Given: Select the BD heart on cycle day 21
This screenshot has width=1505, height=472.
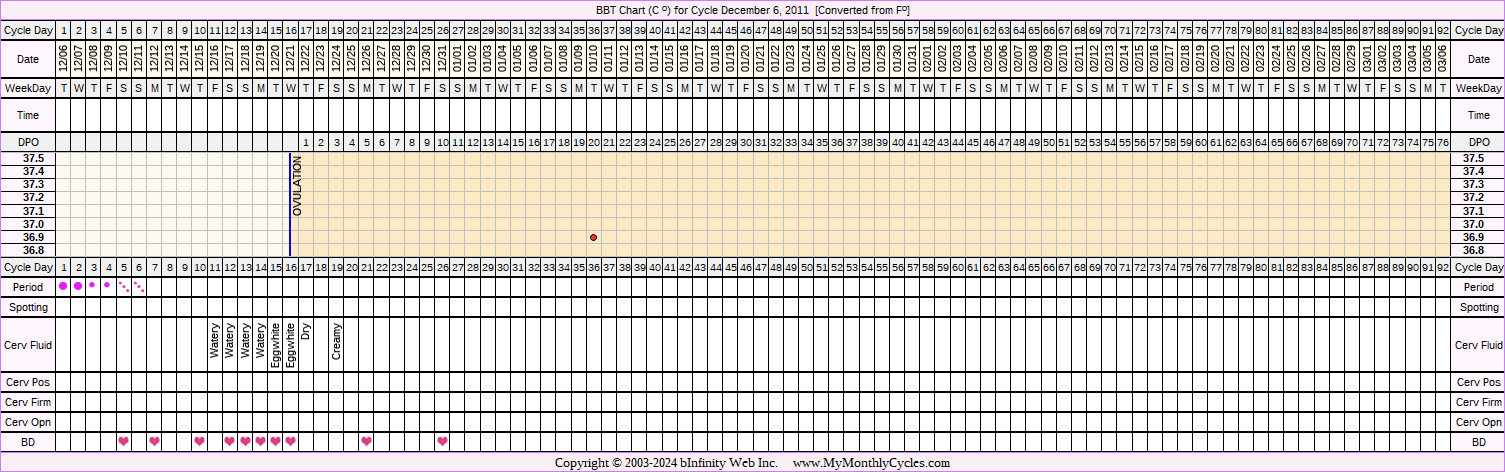Looking at the screenshot, I should point(366,441).
